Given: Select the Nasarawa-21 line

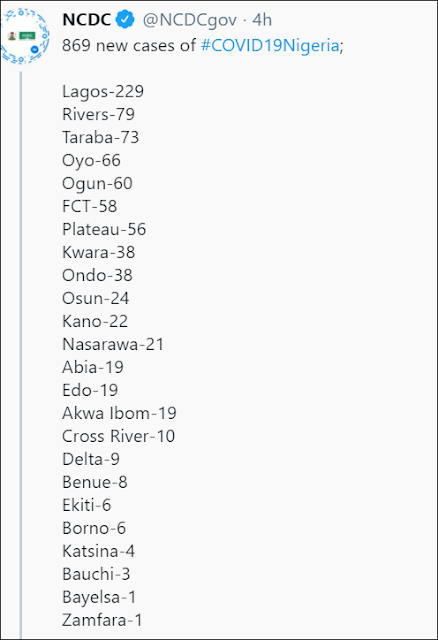Looking at the screenshot, I should pyautogui.click(x=113, y=344).
